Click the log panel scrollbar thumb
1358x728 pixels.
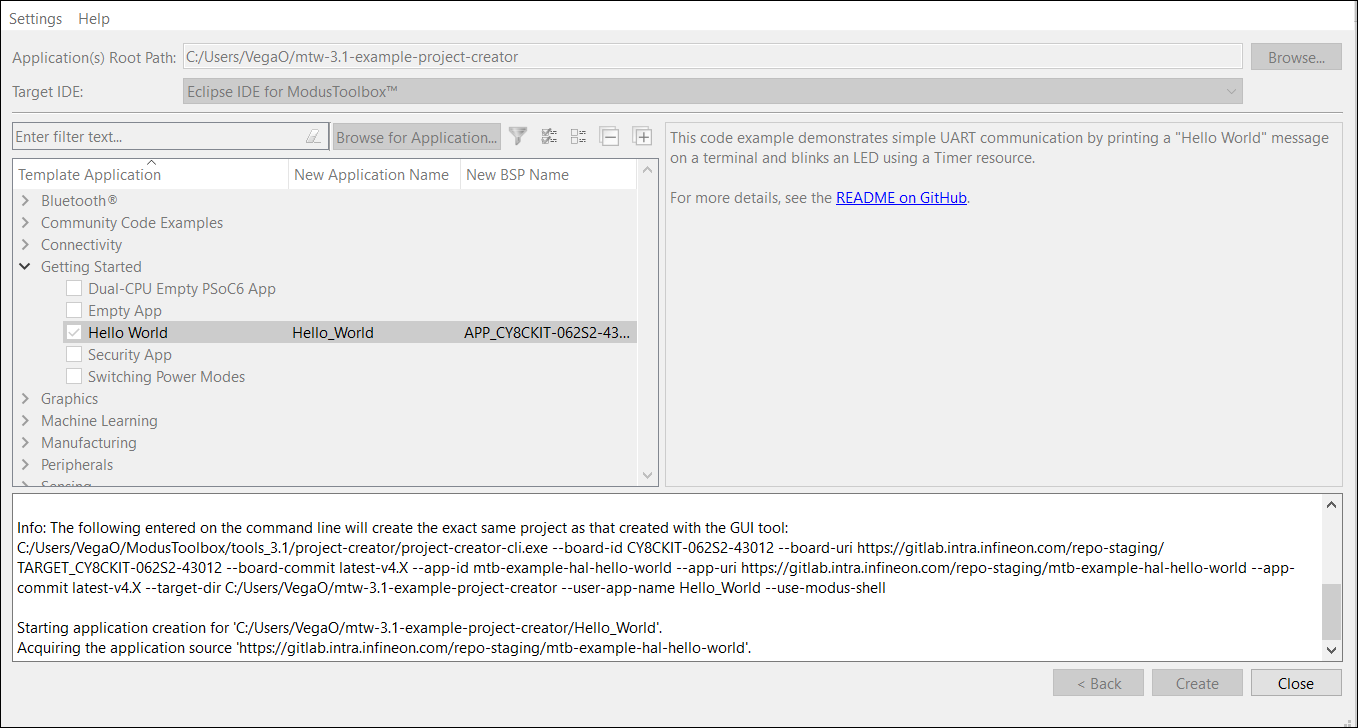click(x=1331, y=611)
